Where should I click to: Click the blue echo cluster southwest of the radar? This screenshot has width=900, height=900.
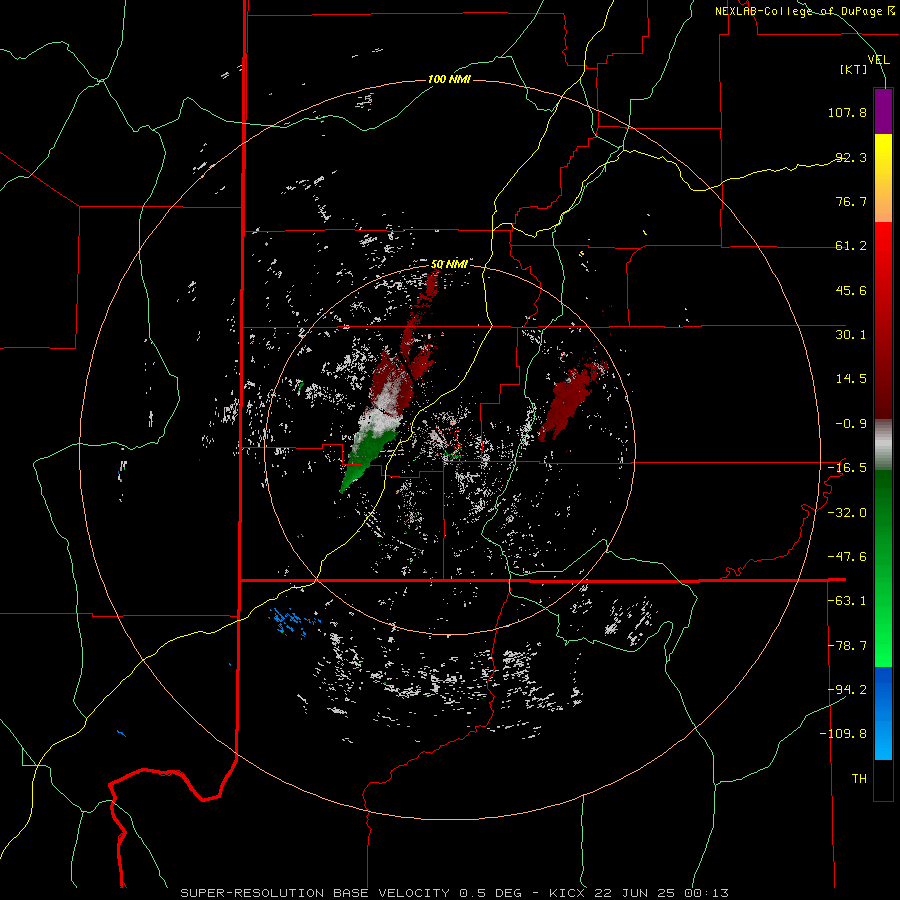[294, 623]
